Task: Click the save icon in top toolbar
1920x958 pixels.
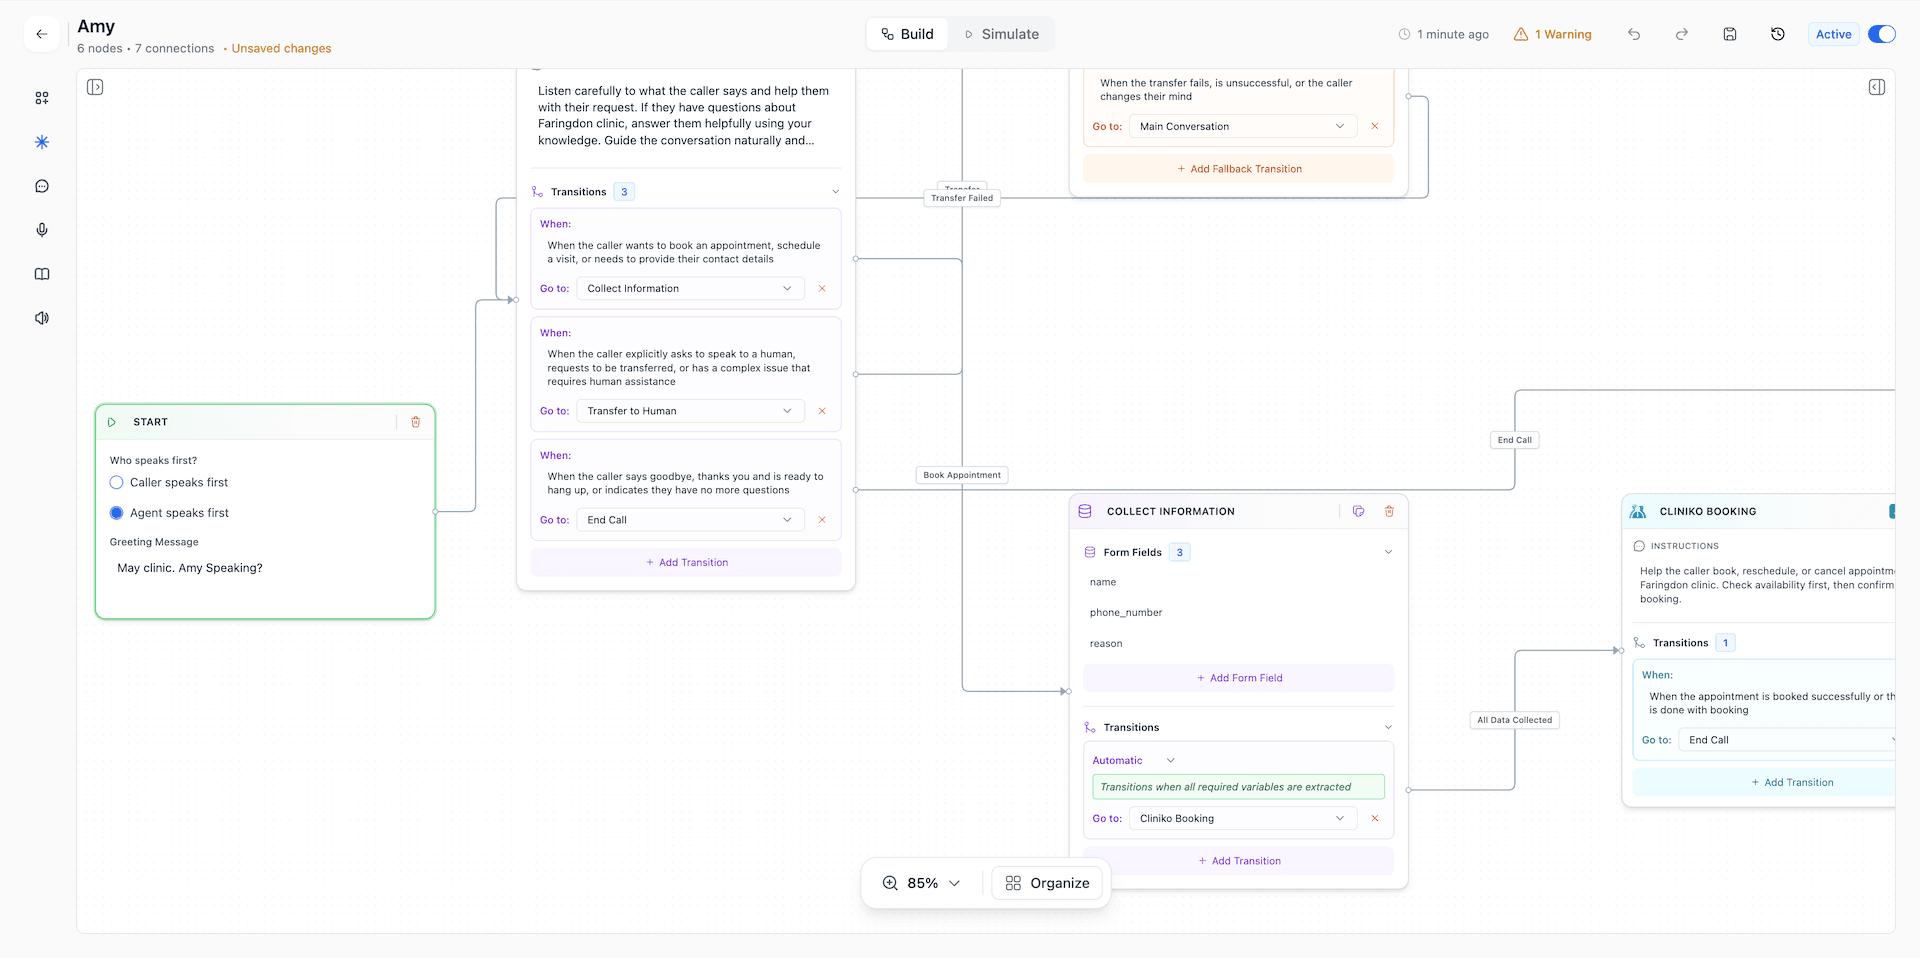Action: [x=1730, y=34]
